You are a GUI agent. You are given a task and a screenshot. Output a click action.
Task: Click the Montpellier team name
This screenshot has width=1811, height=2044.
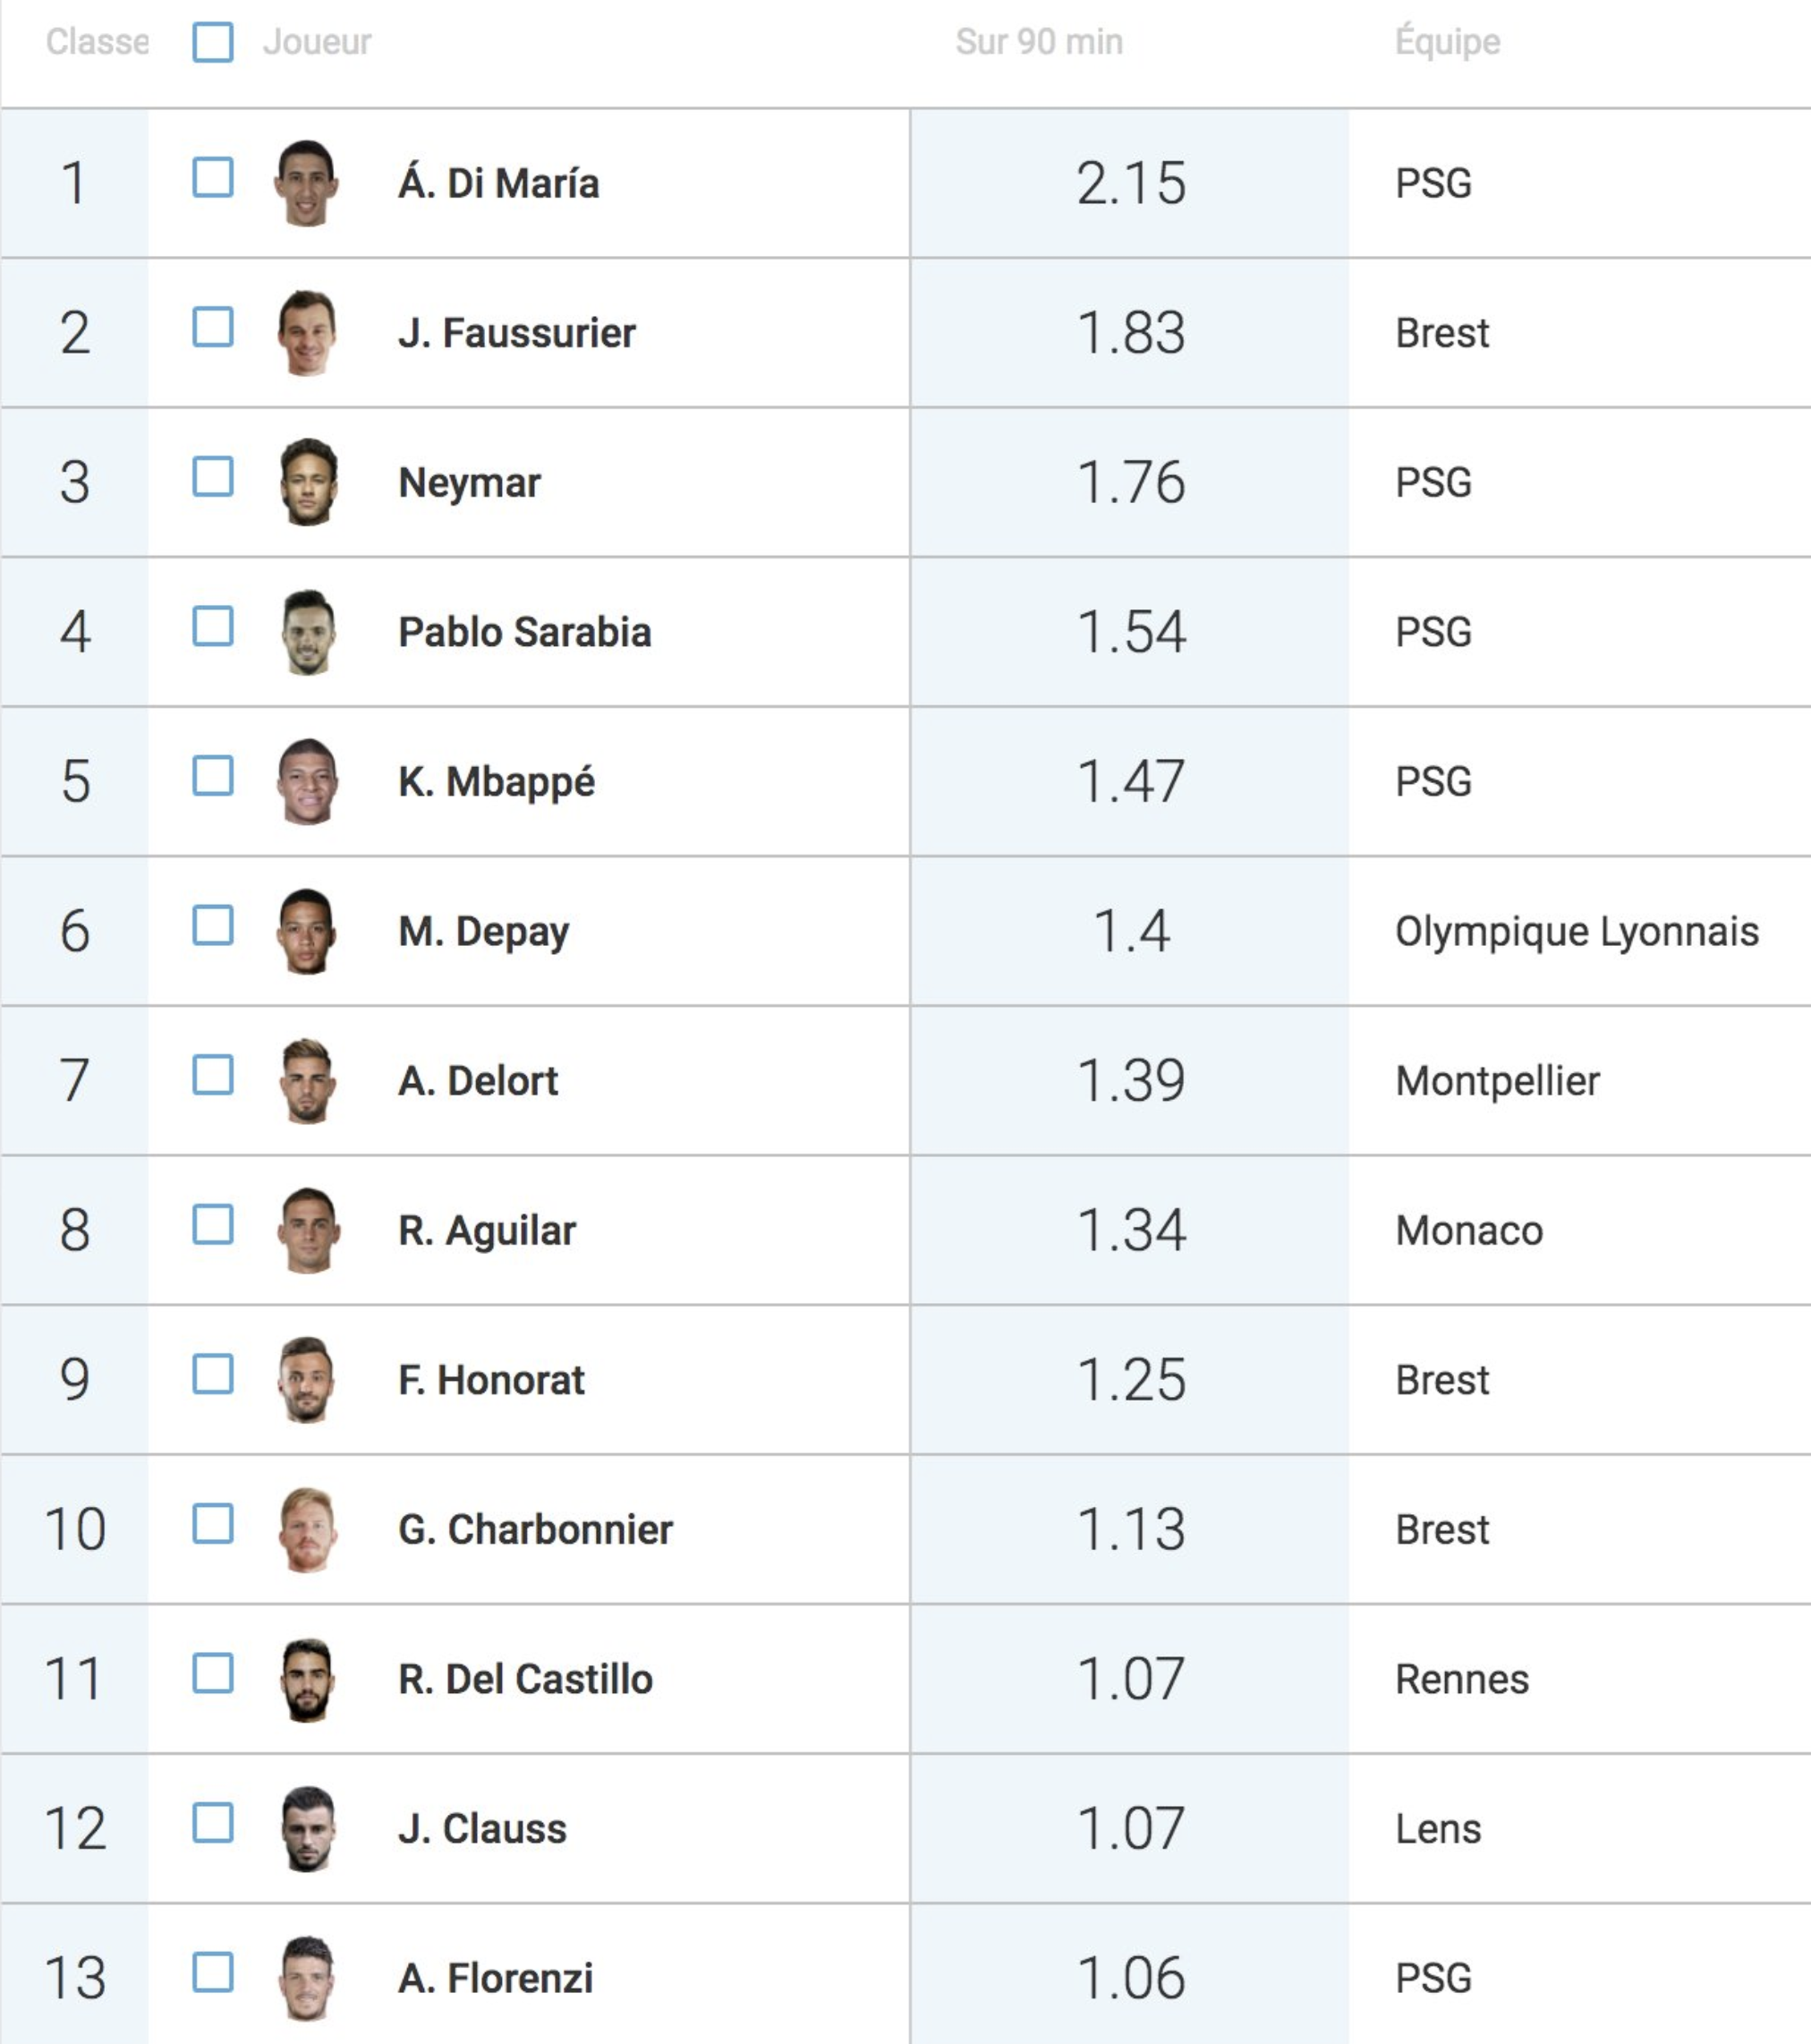[1497, 1081]
